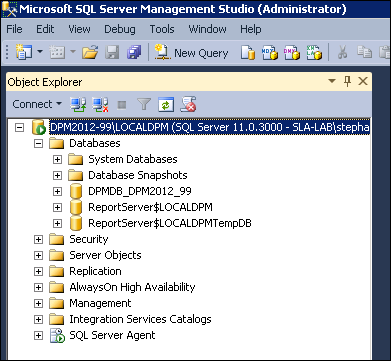This screenshot has height=361, width=391.
Task: Click the Disconnect server icon
Action: pyautogui.click(x=100, y=104)
